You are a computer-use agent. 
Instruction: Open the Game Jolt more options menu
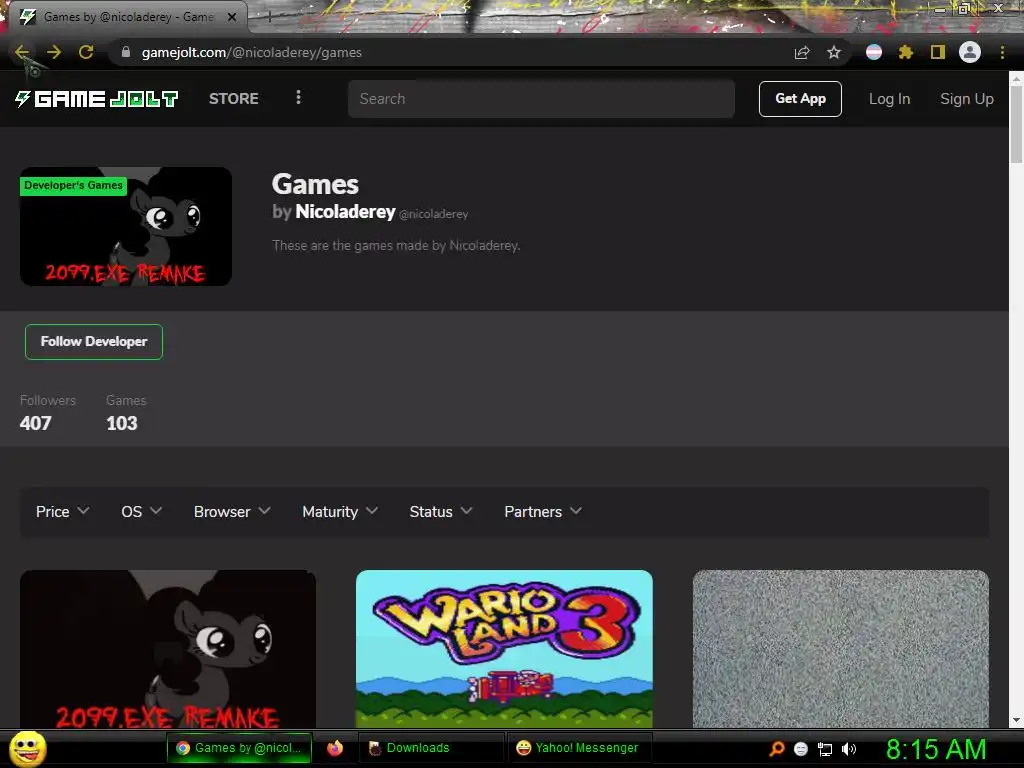pos(298,97)
